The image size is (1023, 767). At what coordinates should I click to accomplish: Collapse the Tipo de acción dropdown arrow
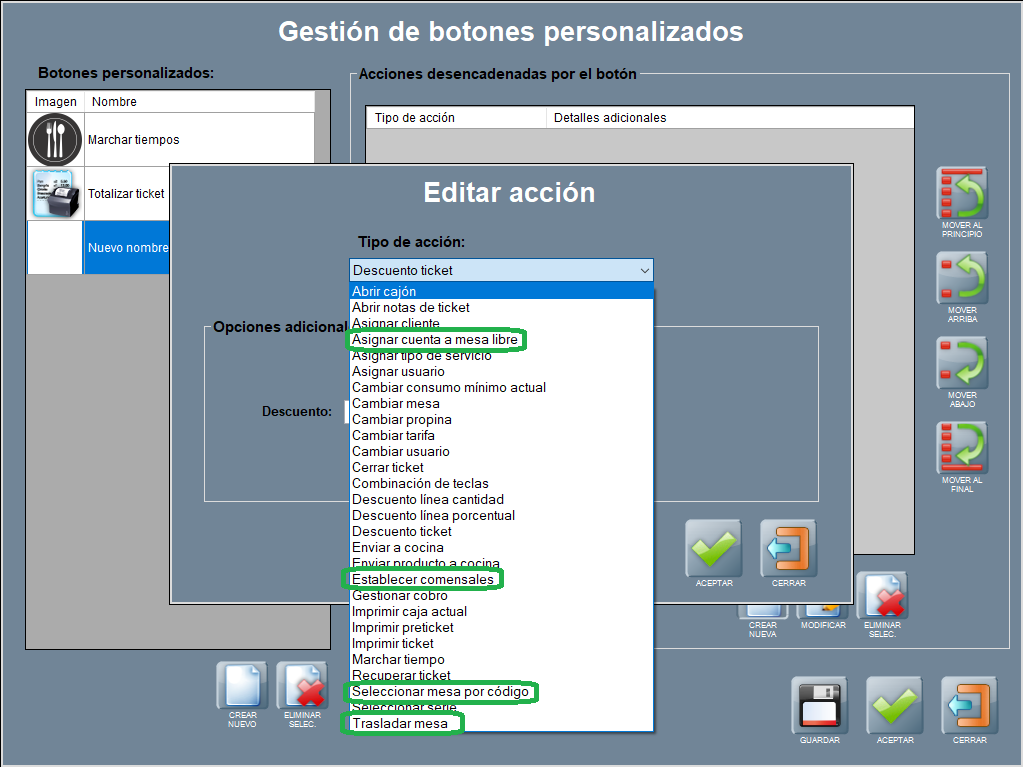[644, 271]
